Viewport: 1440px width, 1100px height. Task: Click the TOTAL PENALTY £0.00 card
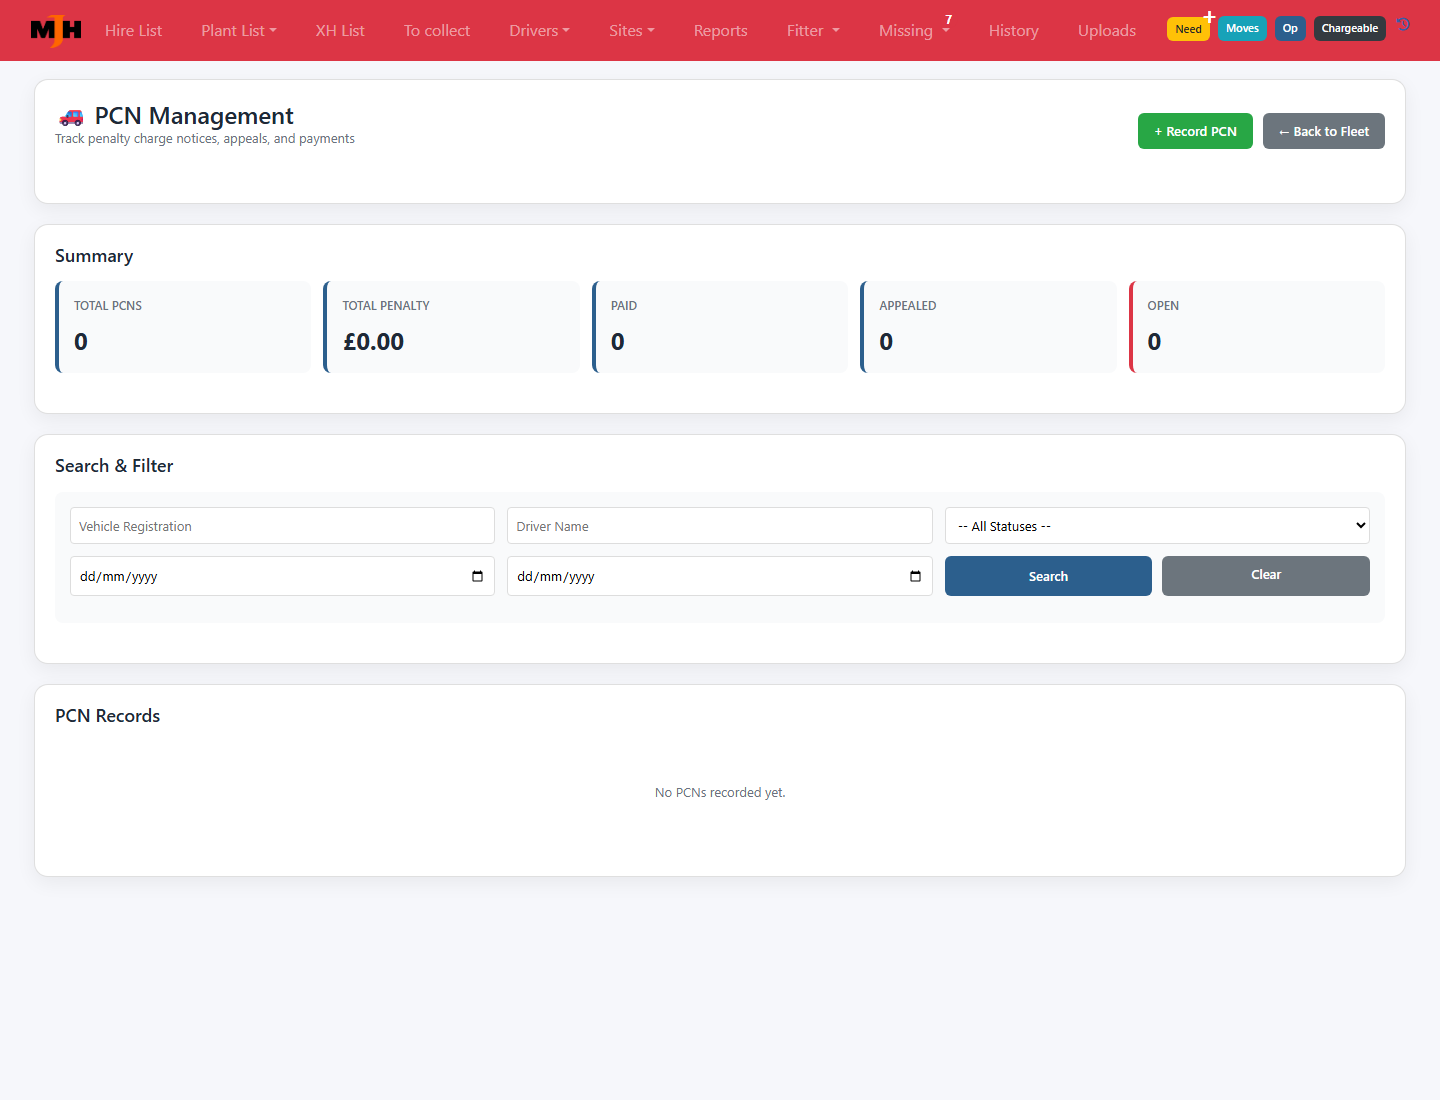point(452,327)
